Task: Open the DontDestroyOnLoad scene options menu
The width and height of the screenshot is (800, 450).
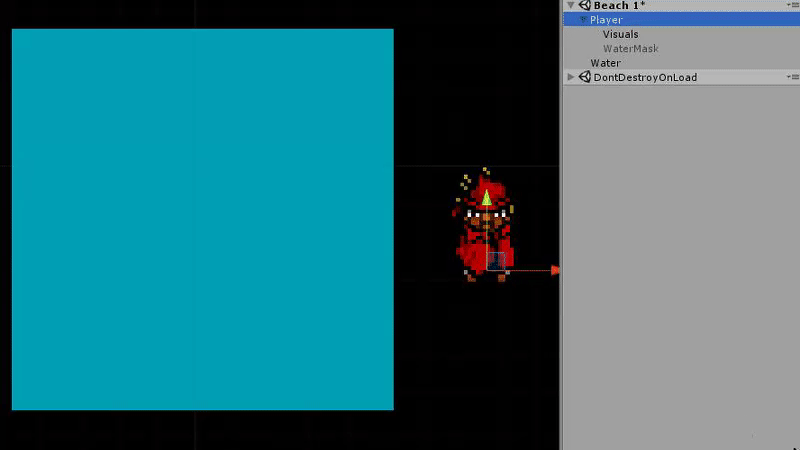Action: 793,77
